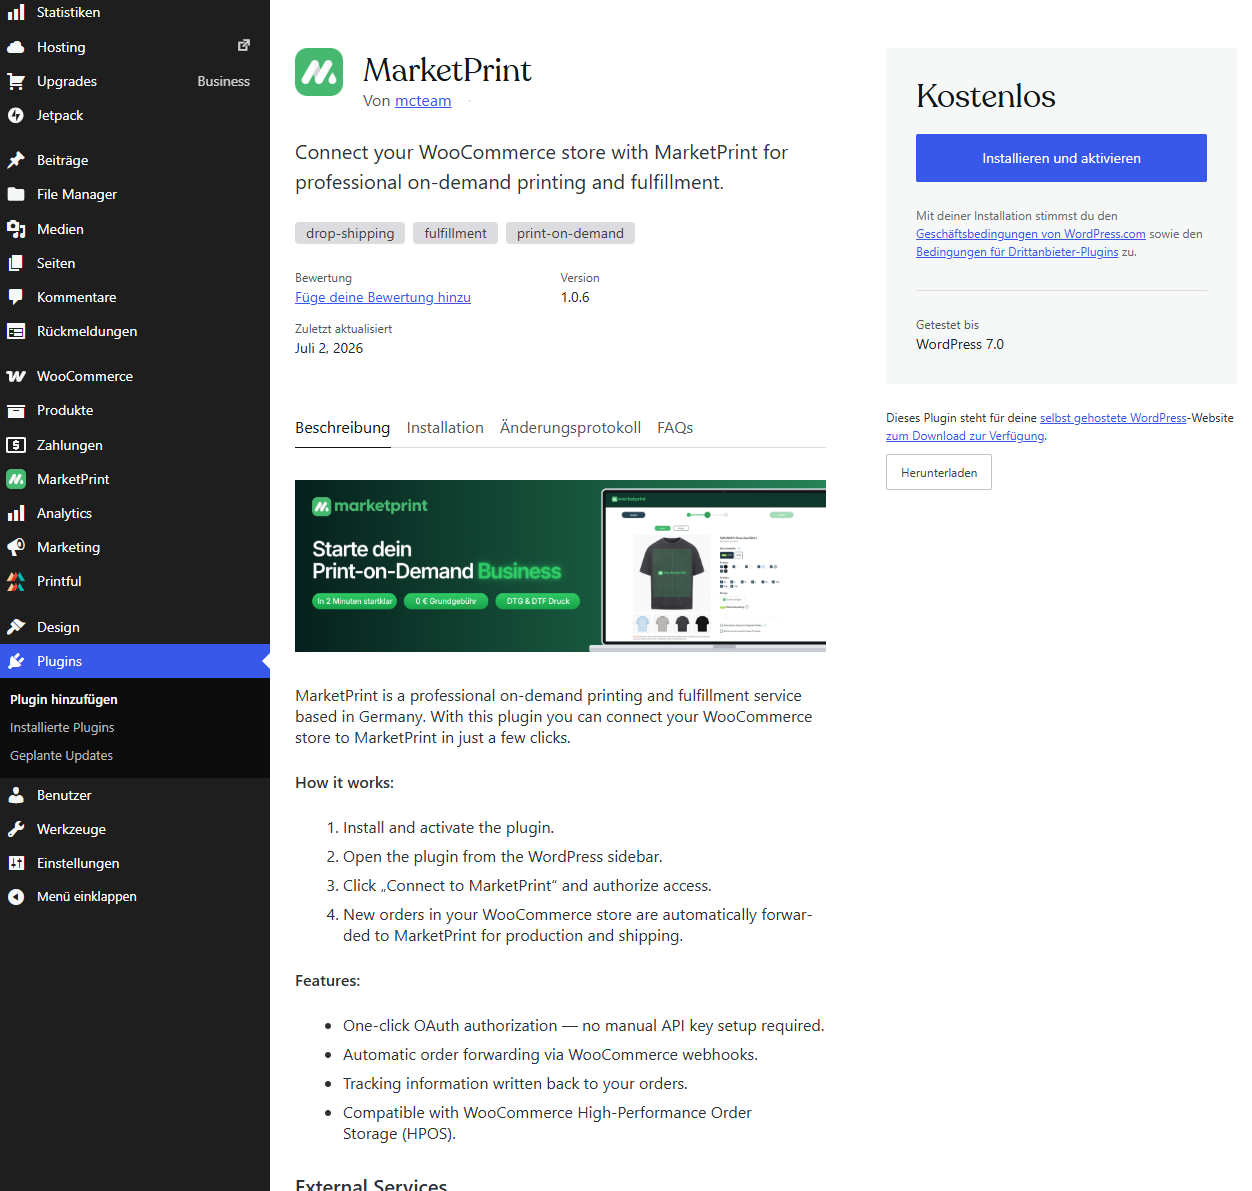Click the green MarketPrint sidebar icon
The height and width of the screenshot is (1191, 1252).
coord(16,479)
